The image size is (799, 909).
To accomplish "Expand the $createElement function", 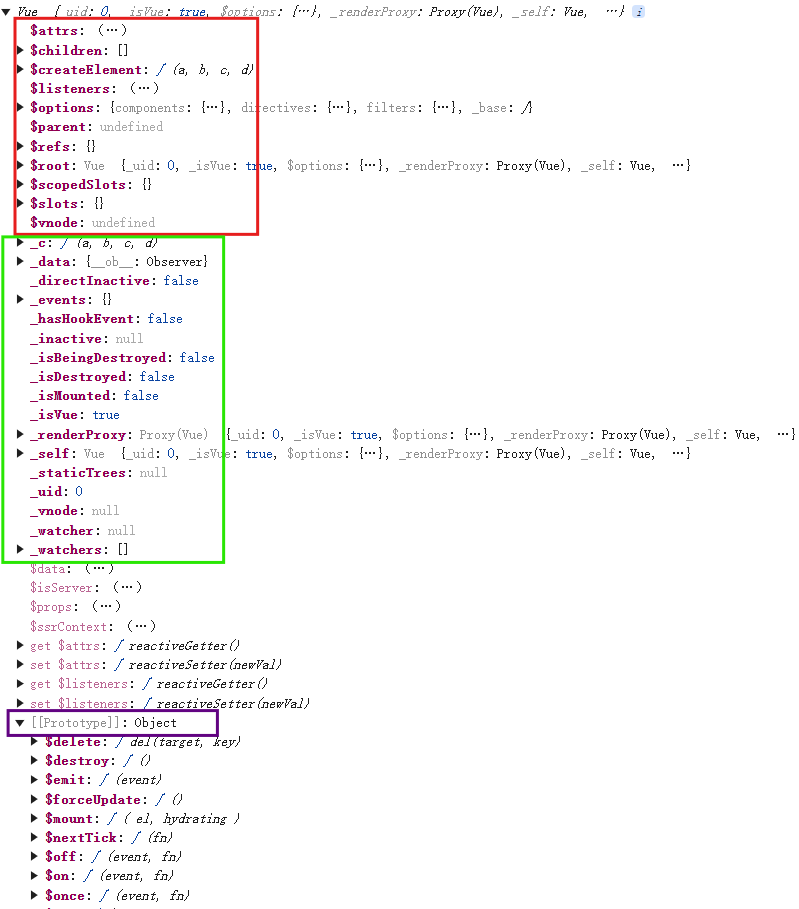I will [x=20, y=70].
